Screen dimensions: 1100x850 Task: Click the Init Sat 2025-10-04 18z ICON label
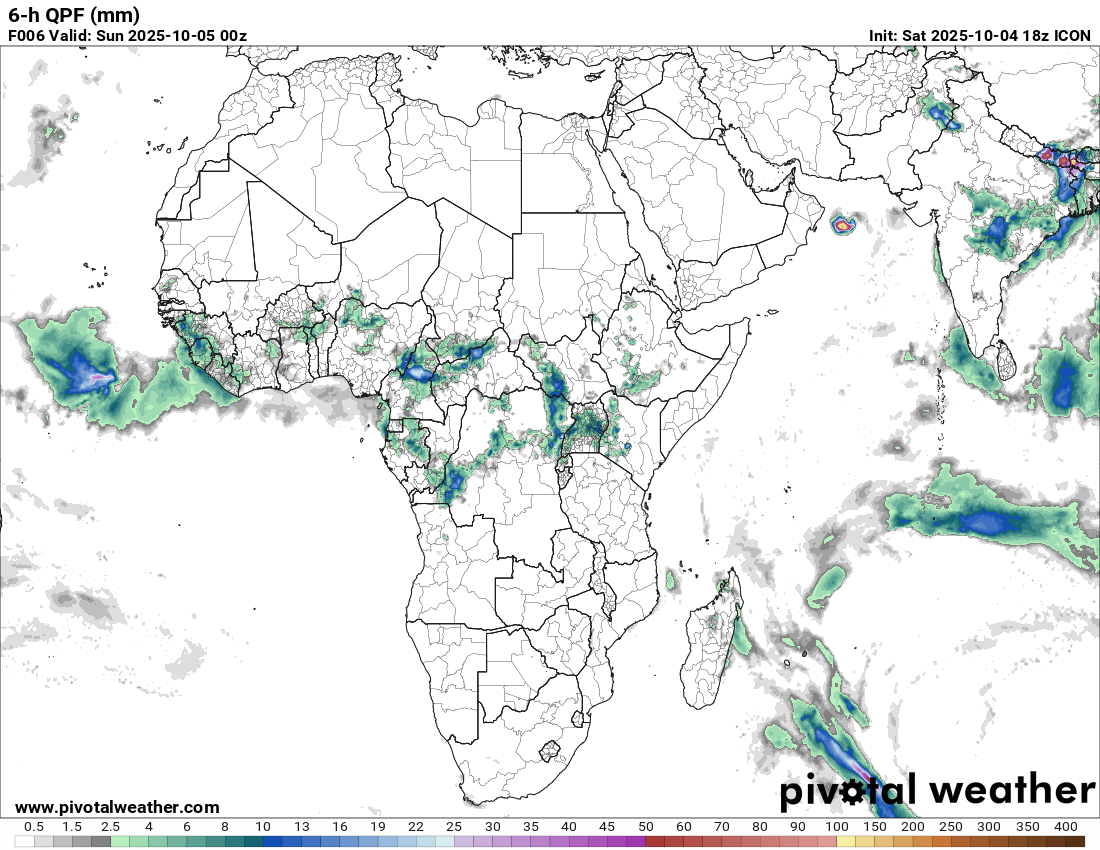point(980,36)
